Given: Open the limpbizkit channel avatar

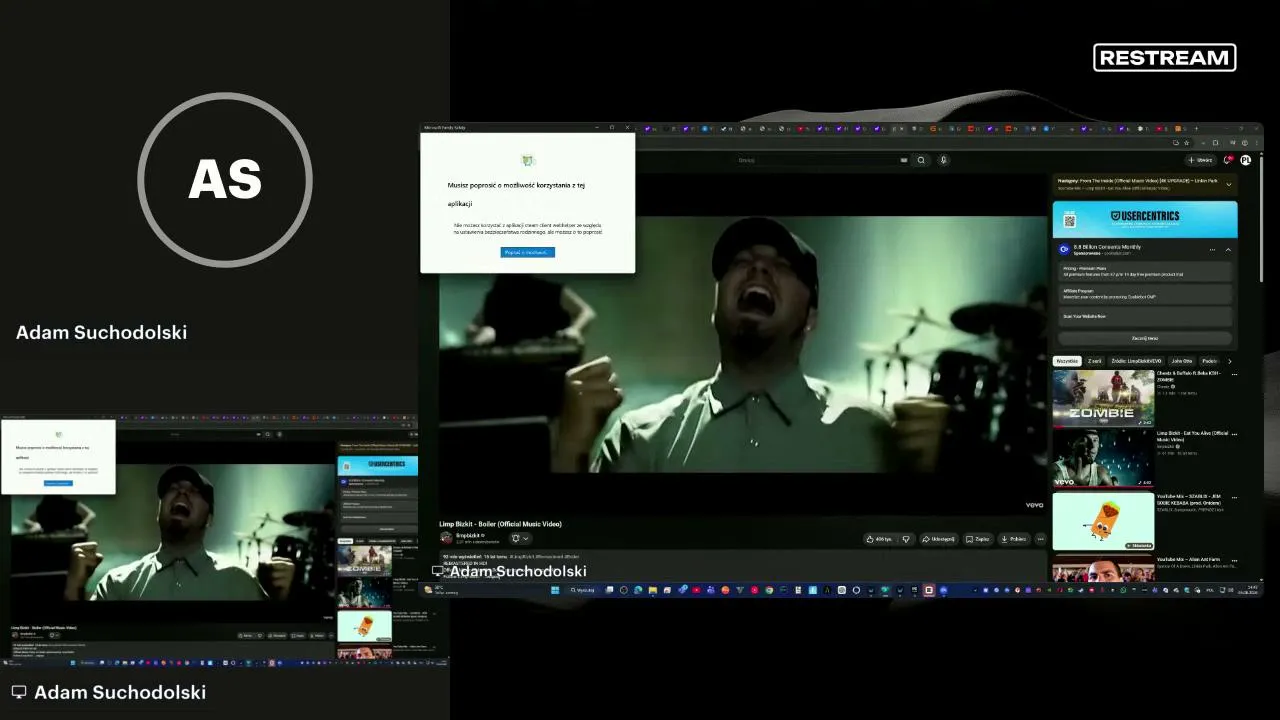Looking at the screenshot, I should pos(446,538).
